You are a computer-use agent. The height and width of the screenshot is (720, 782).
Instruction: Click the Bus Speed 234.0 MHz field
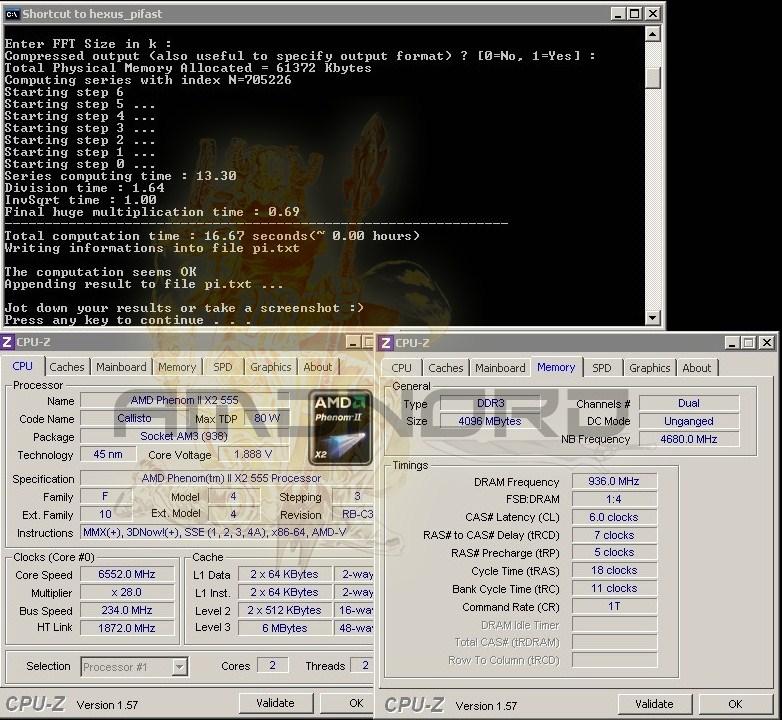pos(127,610)
